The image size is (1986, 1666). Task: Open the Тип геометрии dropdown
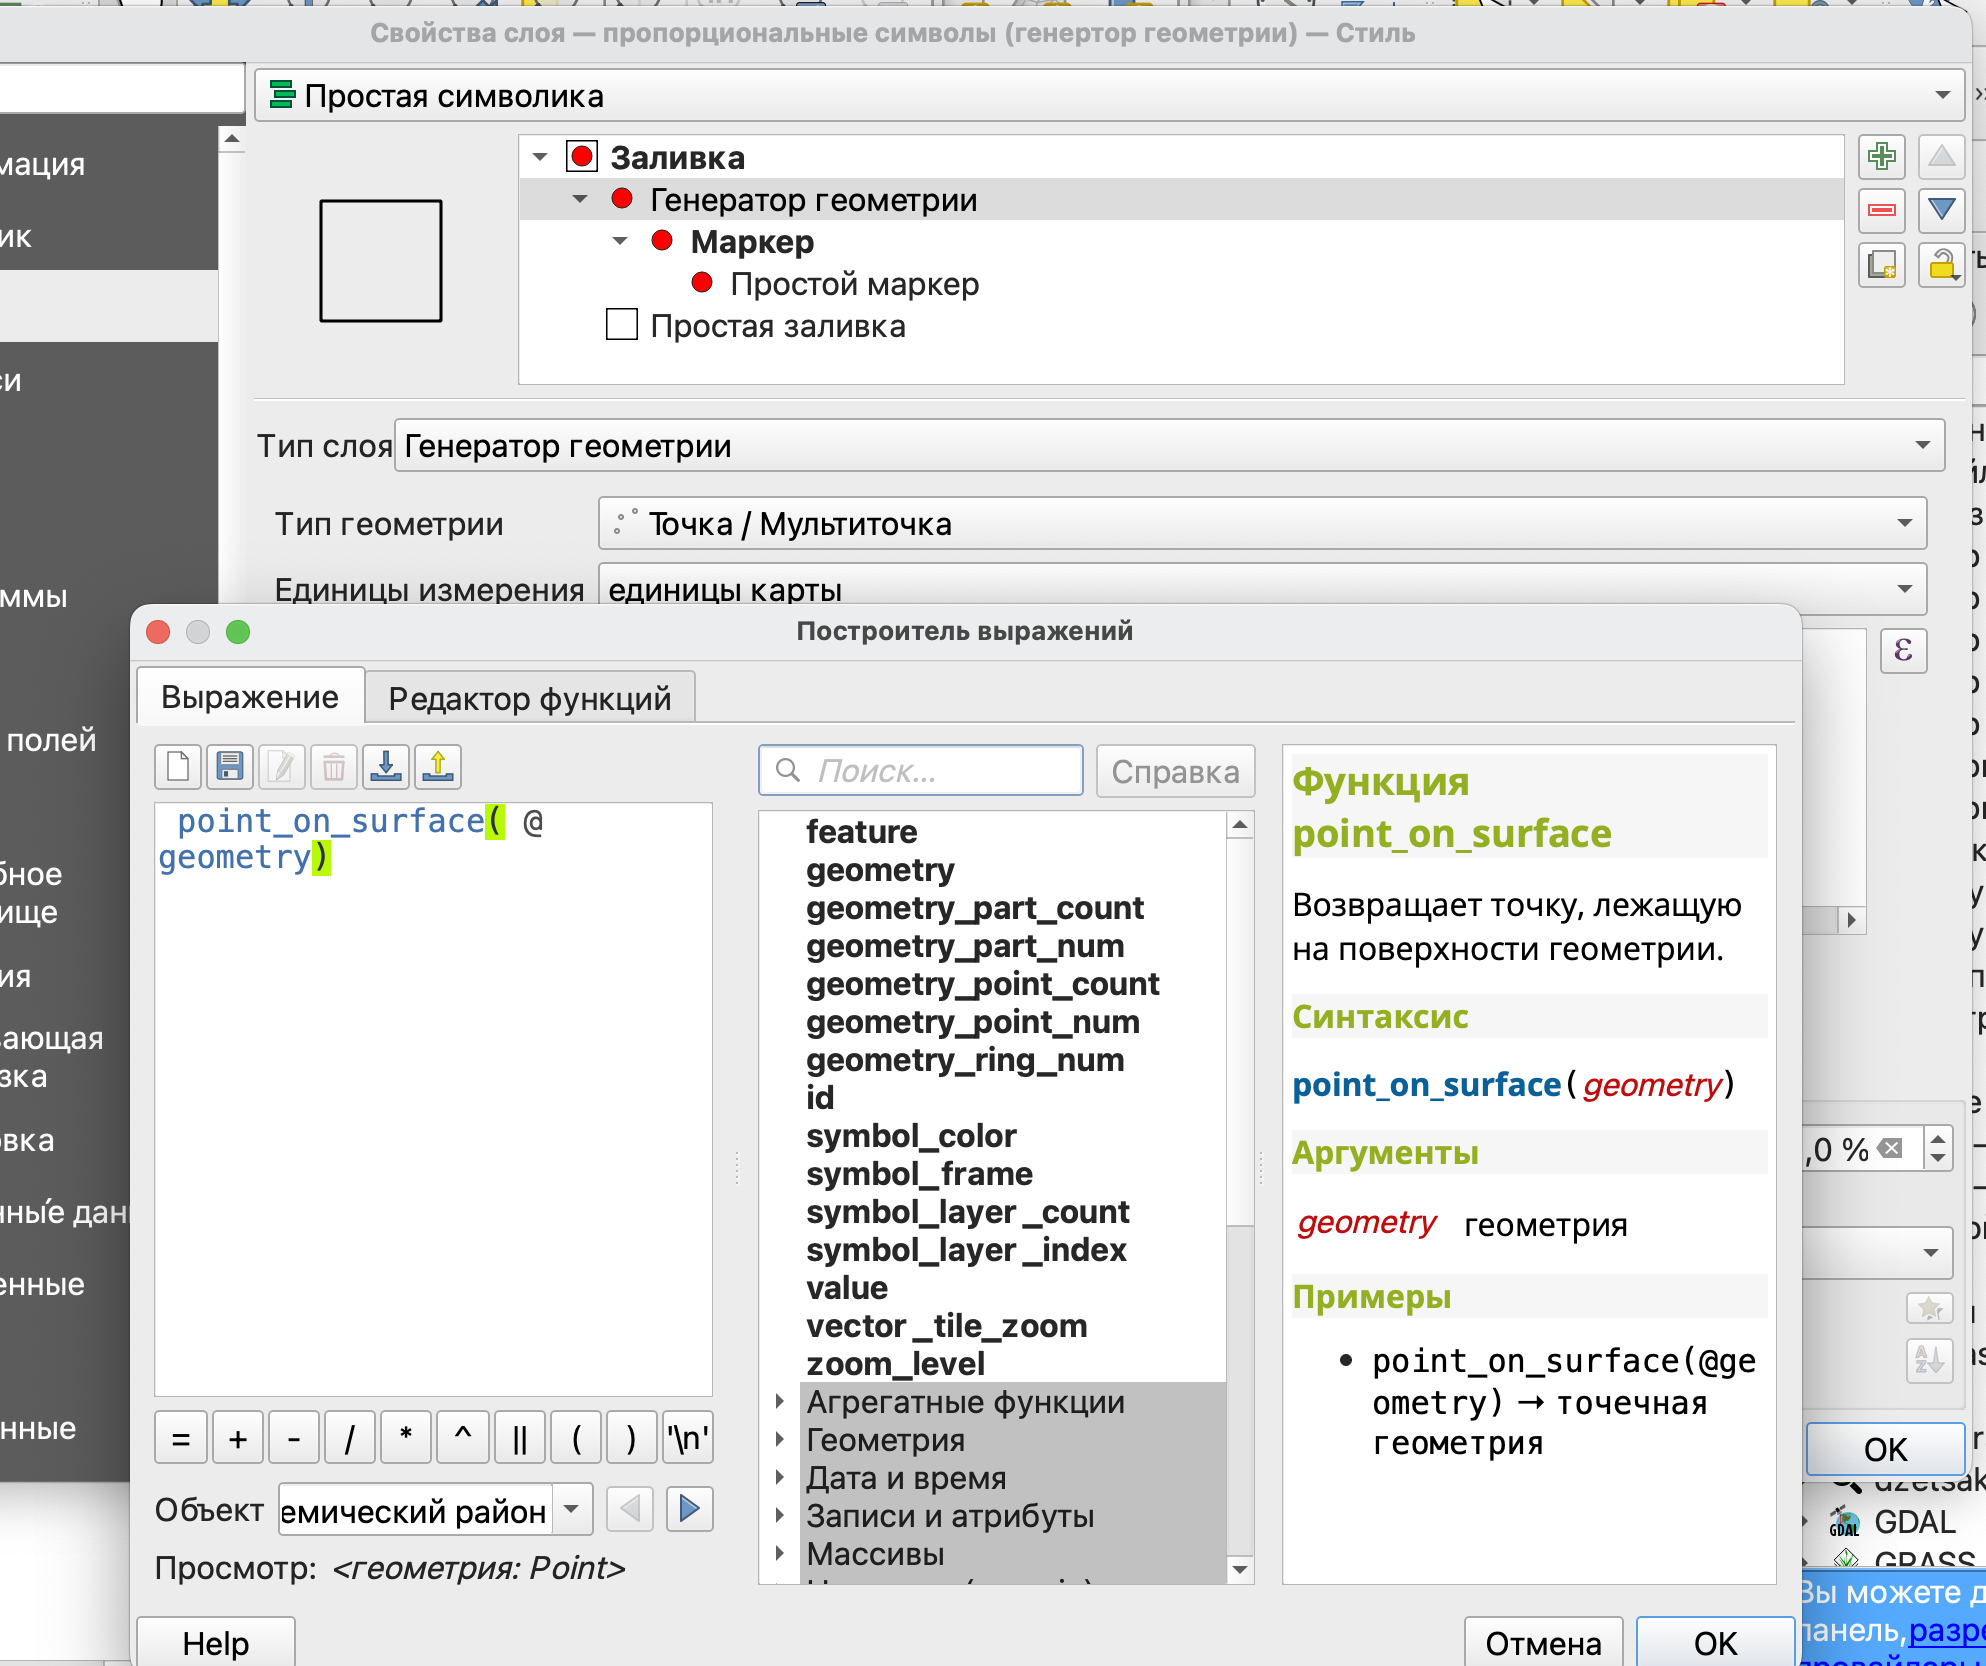(x=1262, y=524)
